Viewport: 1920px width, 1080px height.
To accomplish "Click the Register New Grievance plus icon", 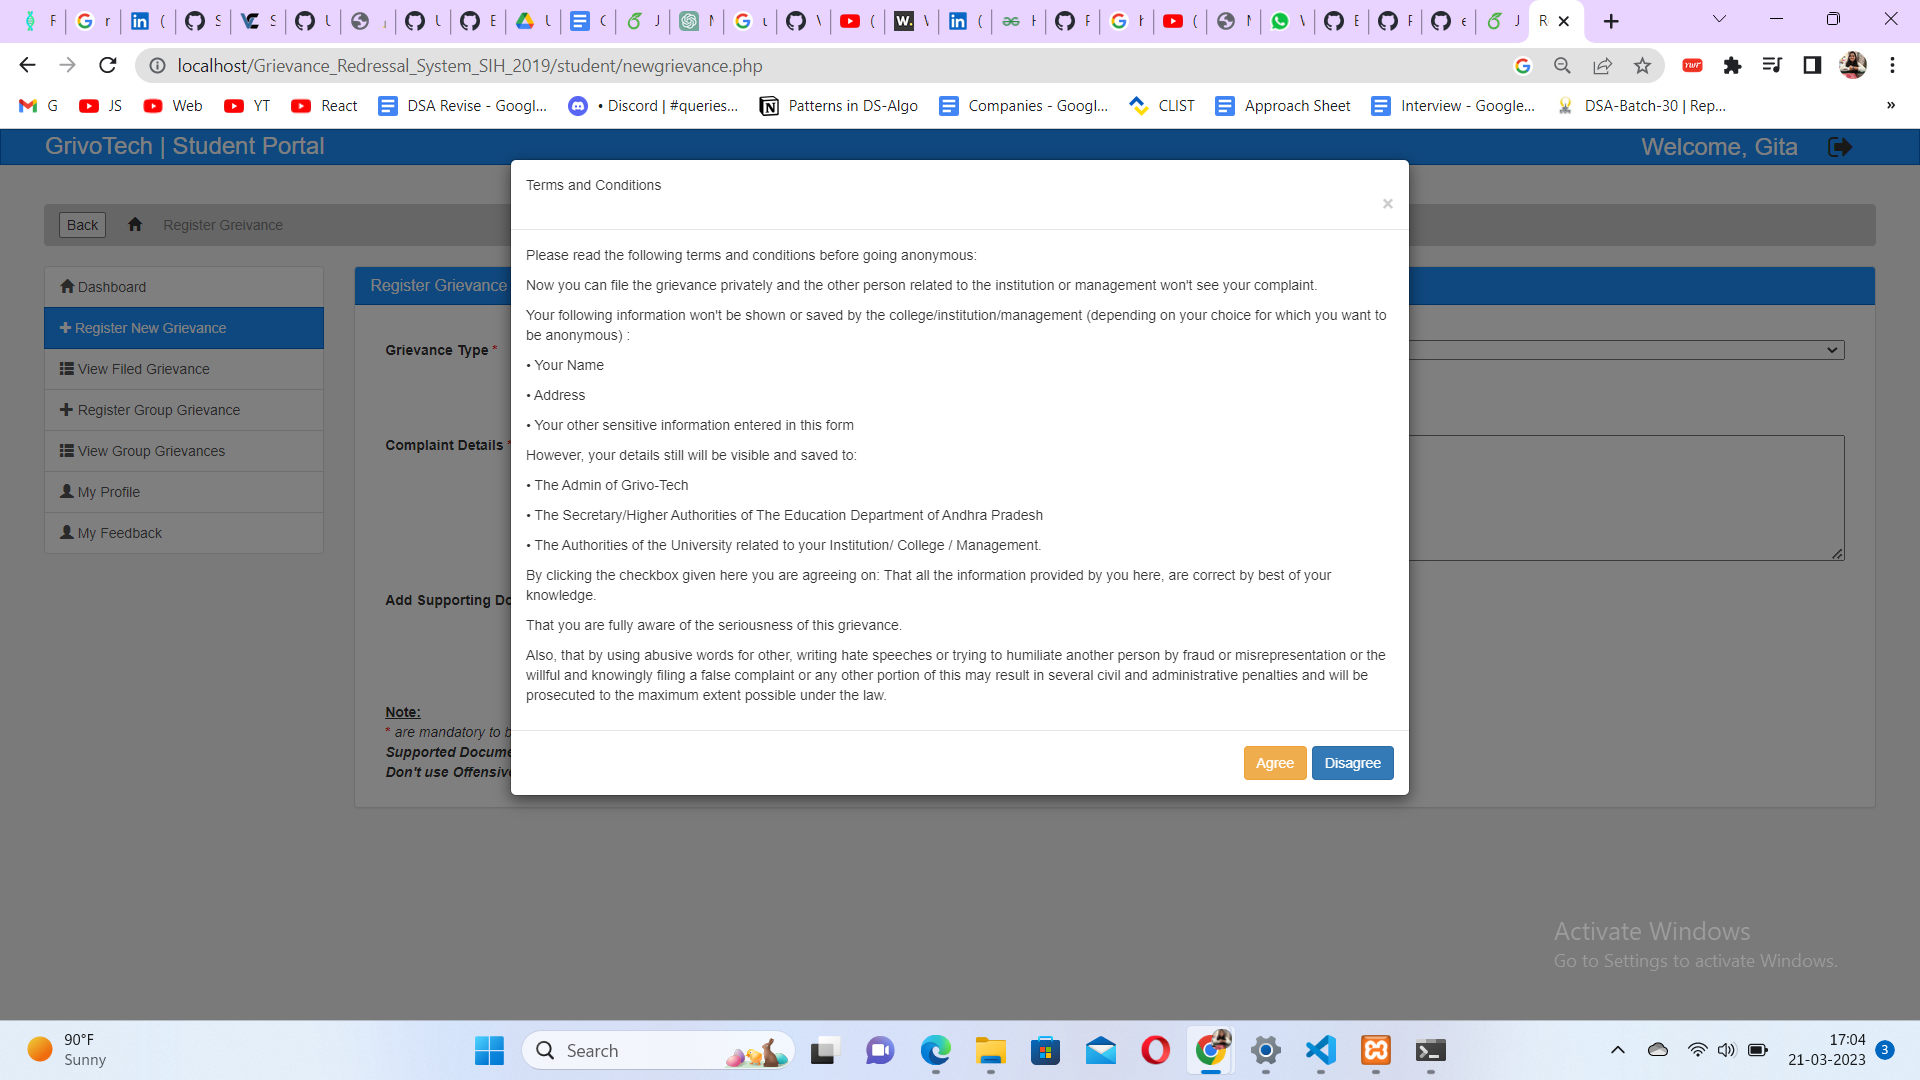I will (x=66, y=328).
